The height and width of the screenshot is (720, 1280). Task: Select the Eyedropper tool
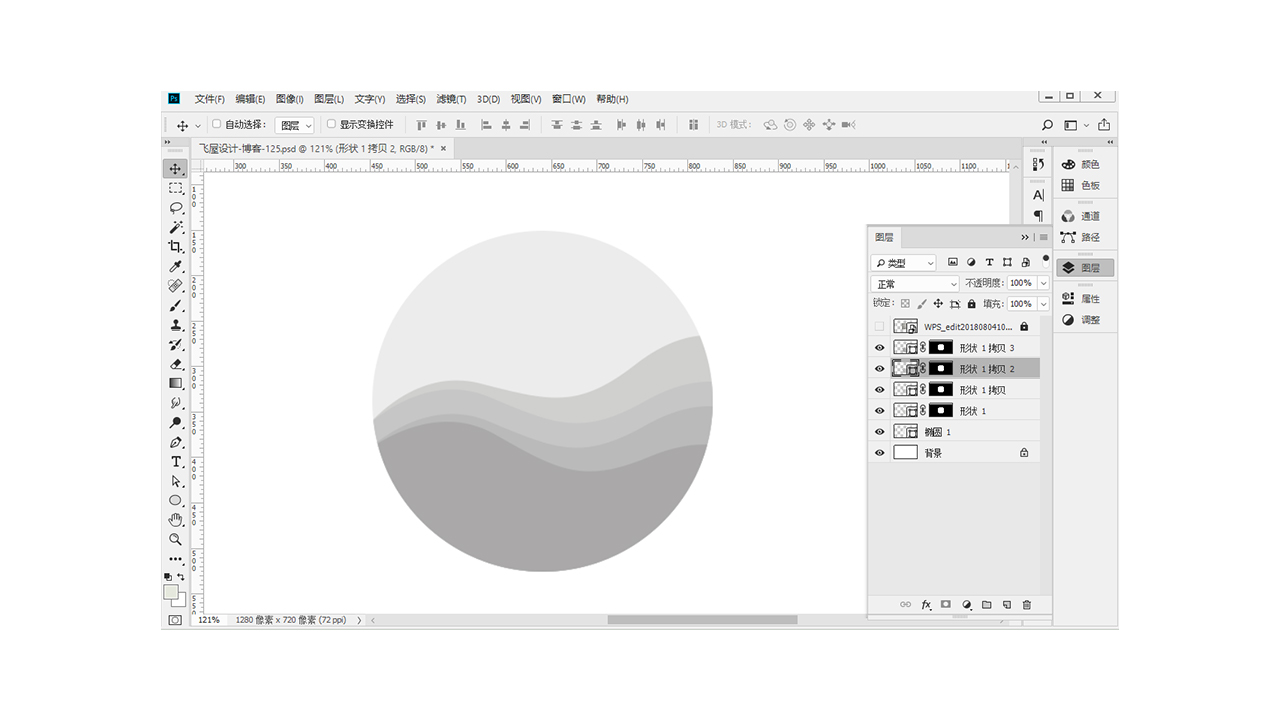click(x=176, y=267)
